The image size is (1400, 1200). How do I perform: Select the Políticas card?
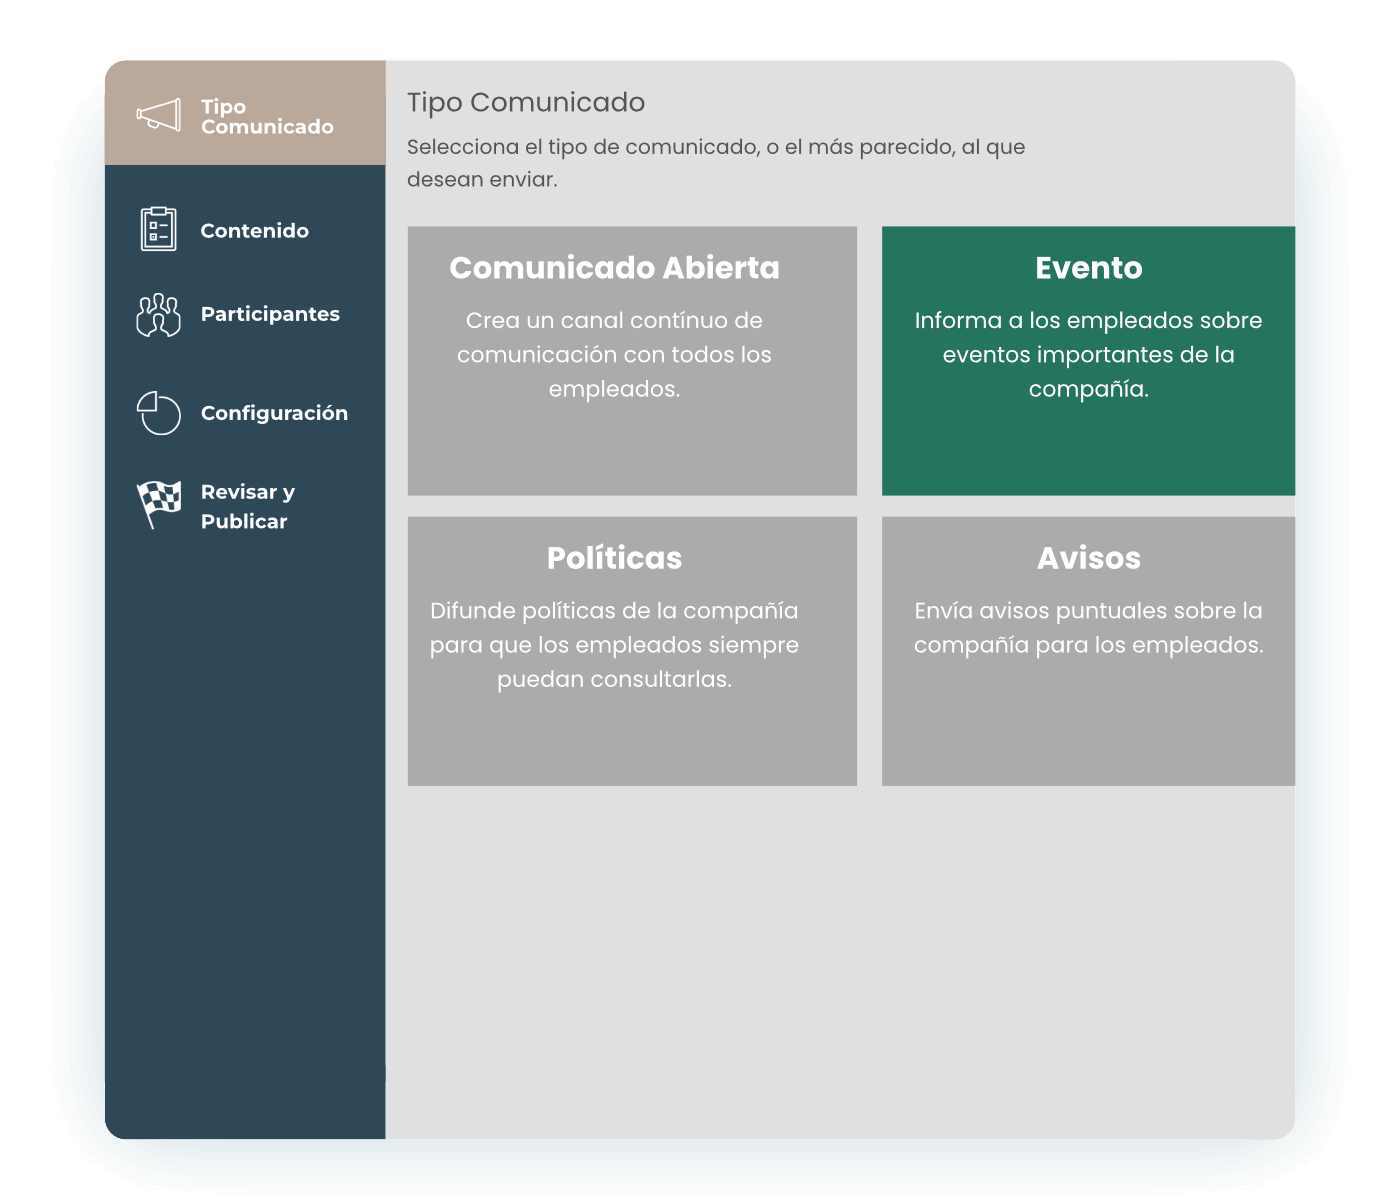632,651
